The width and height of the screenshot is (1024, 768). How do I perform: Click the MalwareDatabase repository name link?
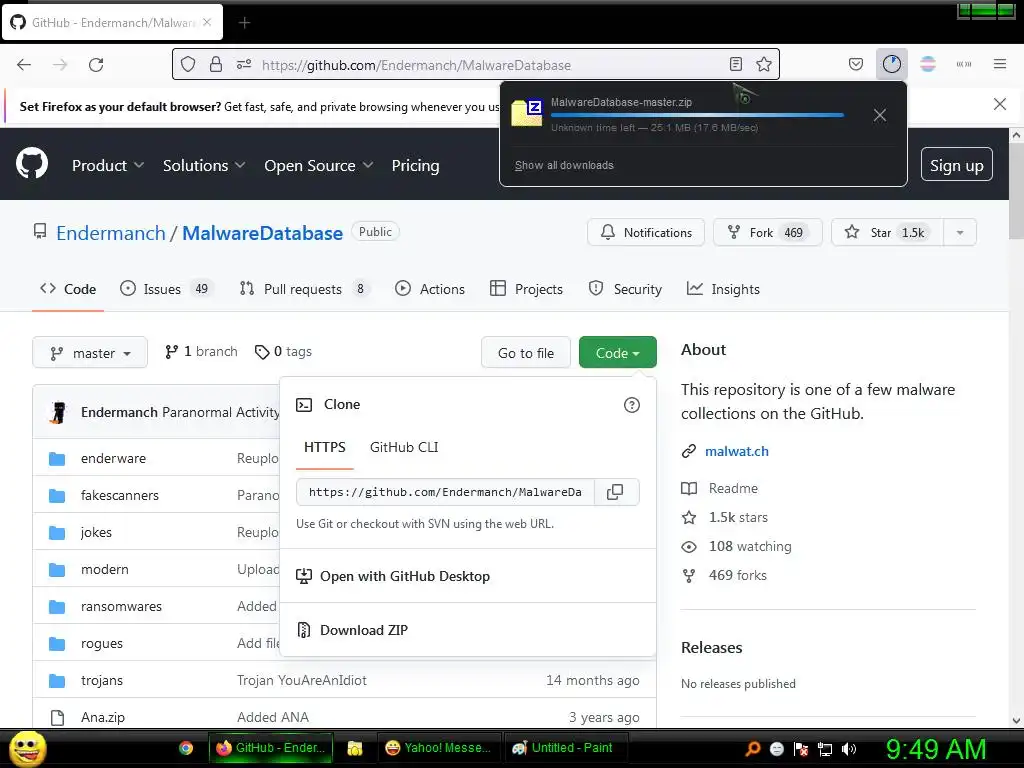click(x=263, y=233)
